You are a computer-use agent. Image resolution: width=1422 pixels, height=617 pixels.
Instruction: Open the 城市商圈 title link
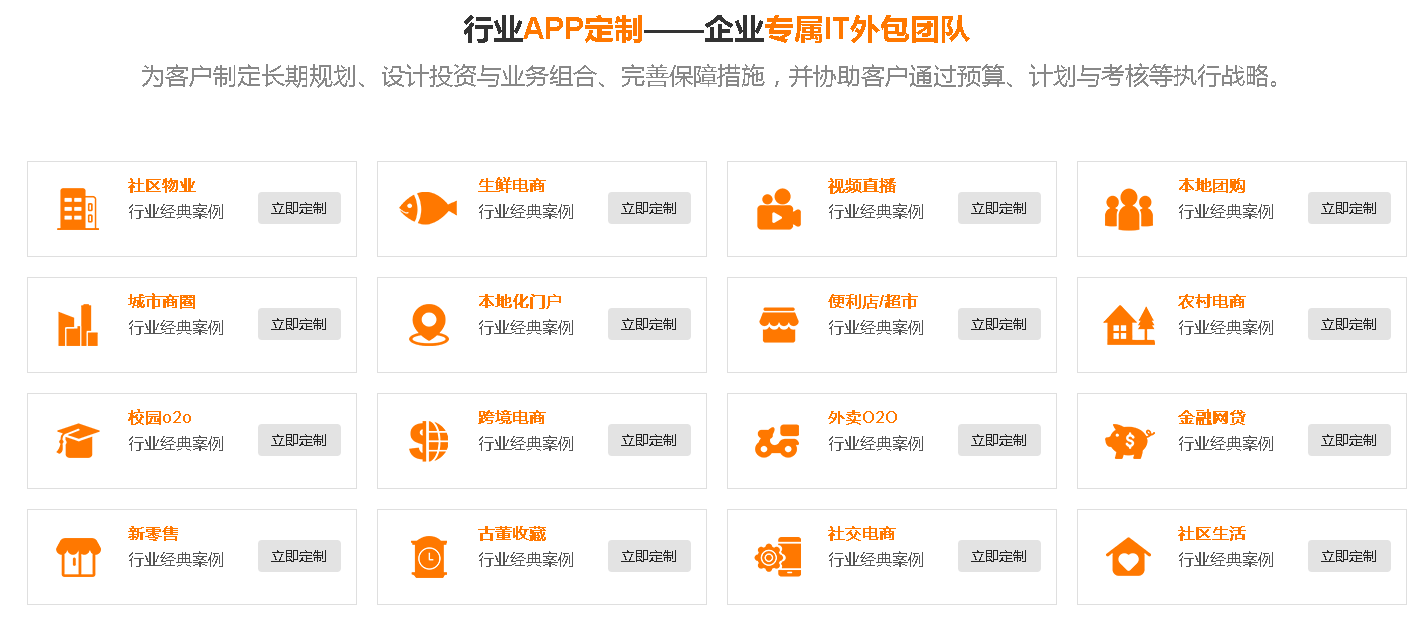[162, 302]
